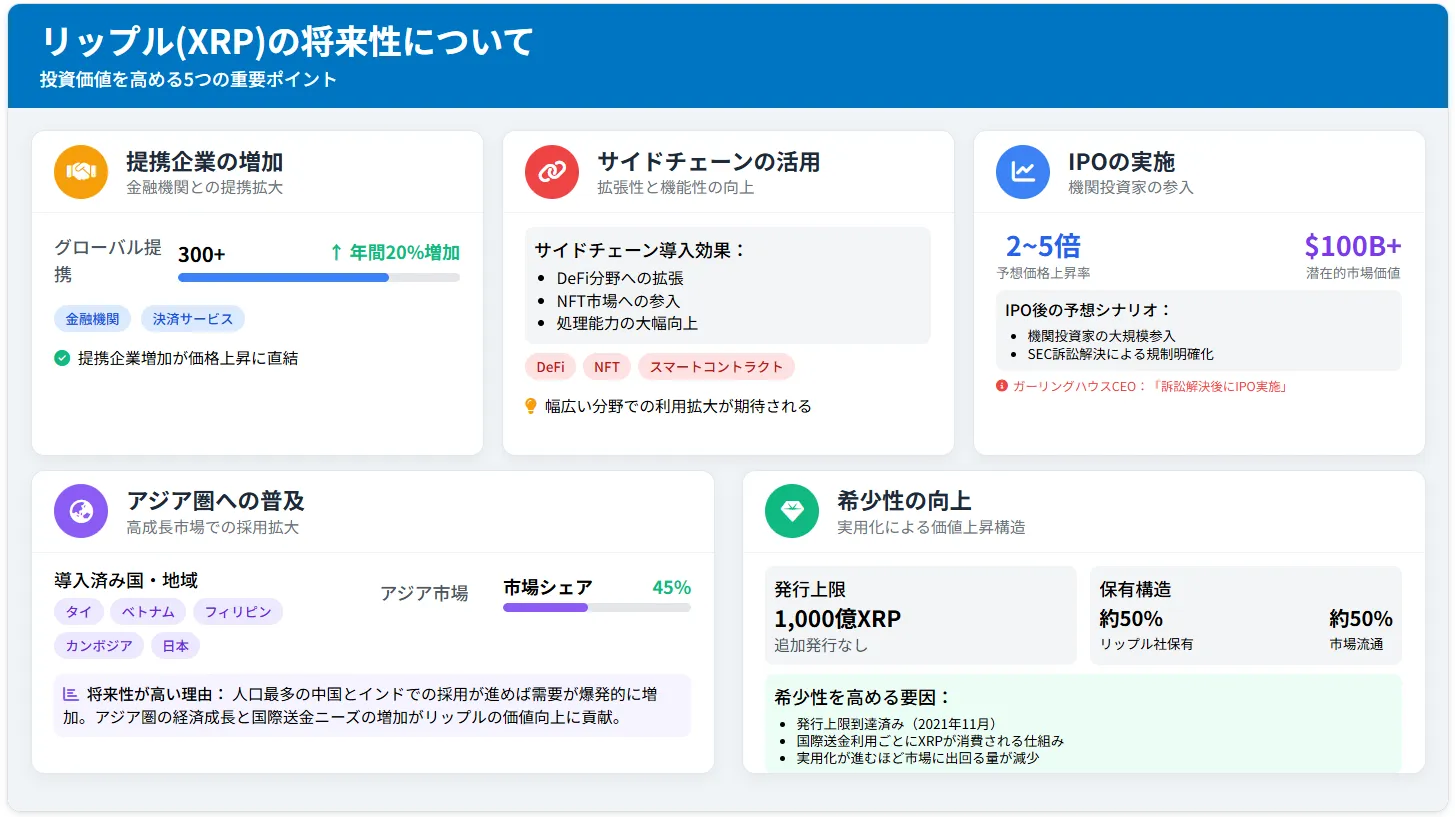Click the chain-link icon on サイドチェーン card
This screenshot has height=817, width=1455.
pos(552,171)
